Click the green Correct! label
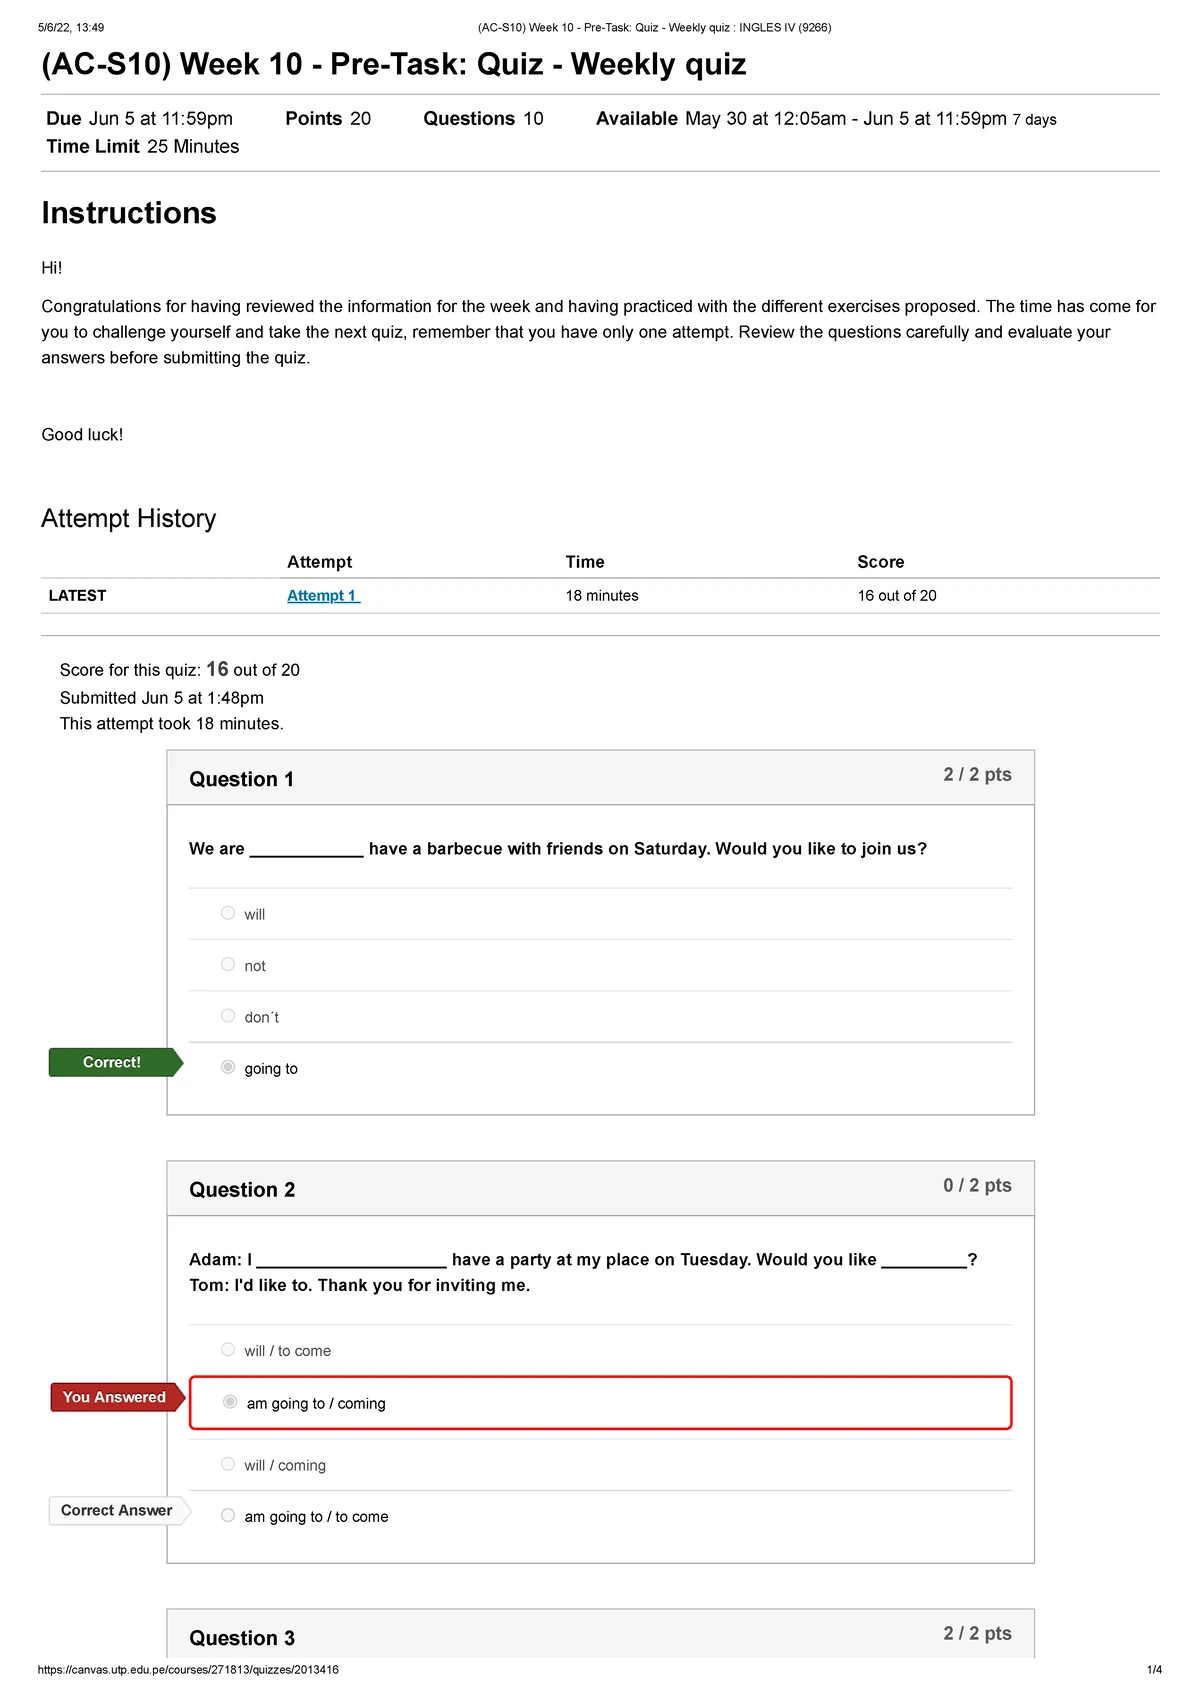Screen dimensions: 1200x1698 tap(112, 1062)
